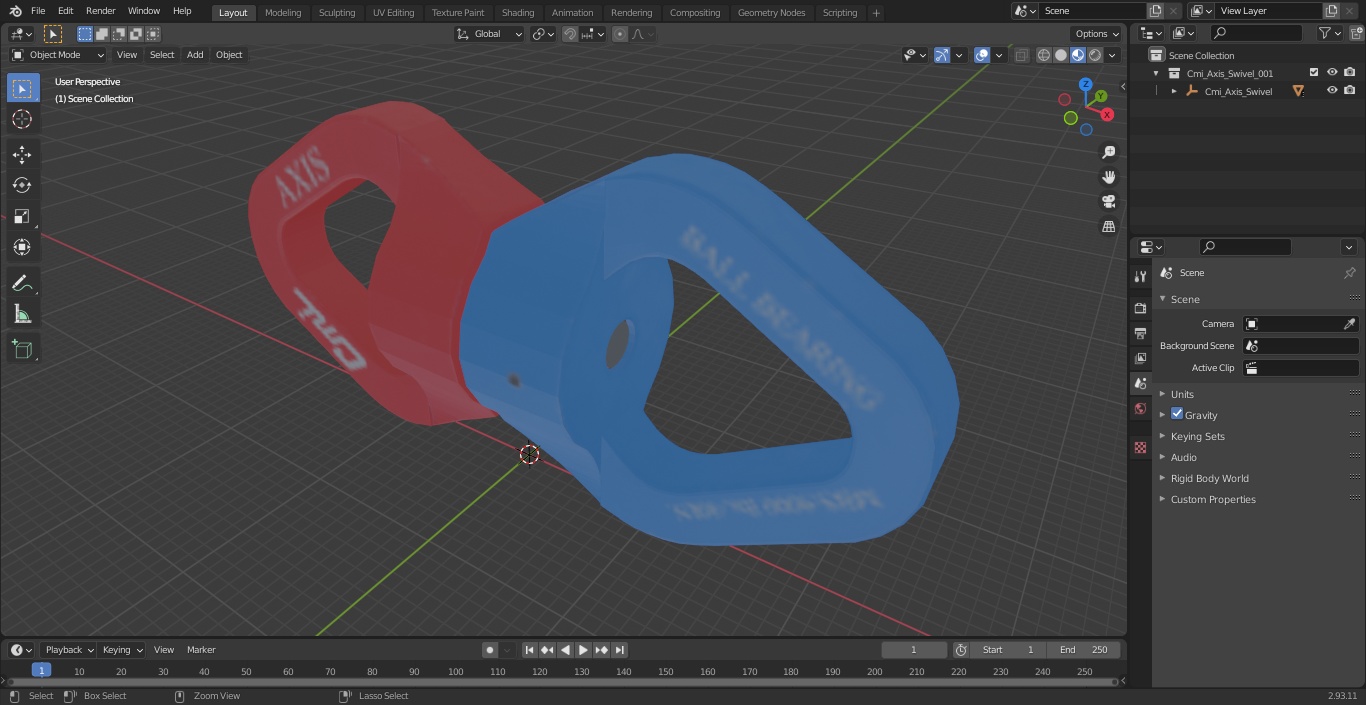Jump to the timeline end frame
The height and width of the screenshot is (705, 1366).
(620, 650)
